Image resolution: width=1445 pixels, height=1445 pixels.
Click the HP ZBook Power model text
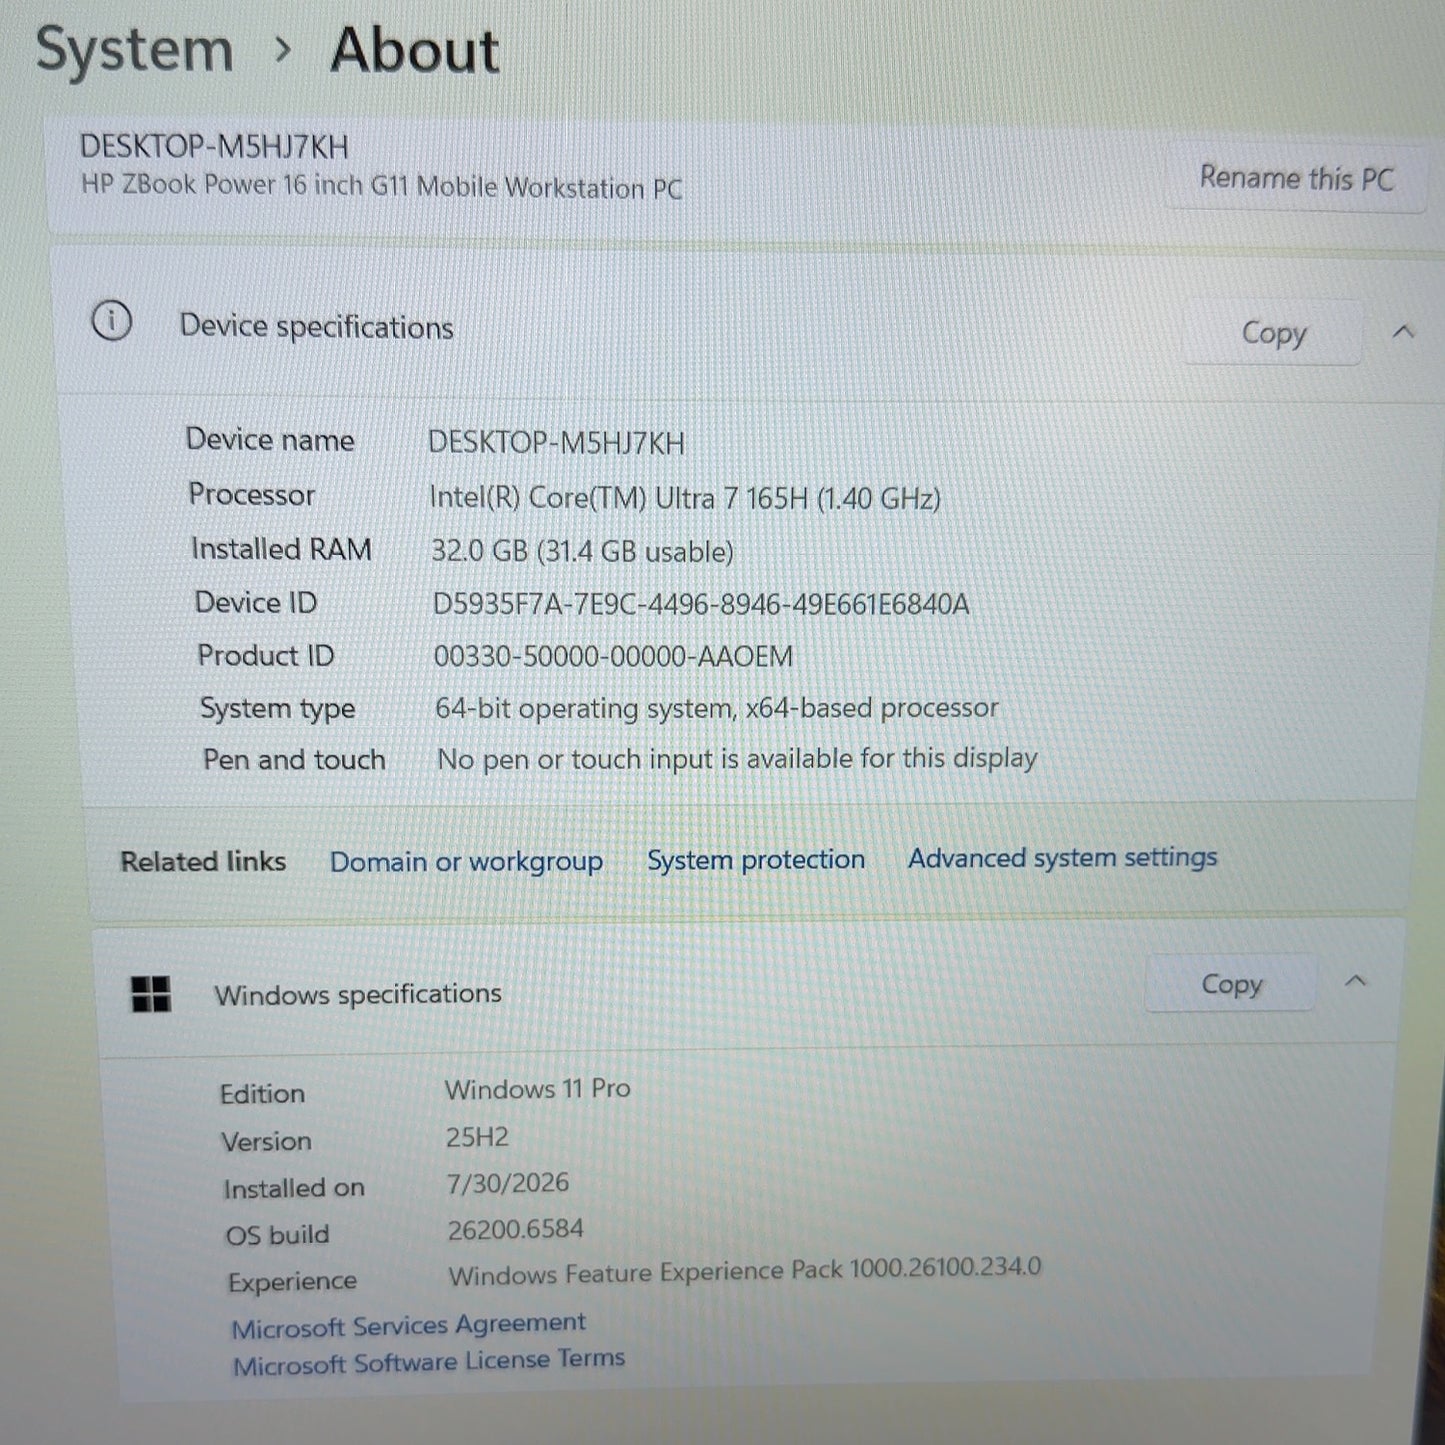tap(381, 186)
